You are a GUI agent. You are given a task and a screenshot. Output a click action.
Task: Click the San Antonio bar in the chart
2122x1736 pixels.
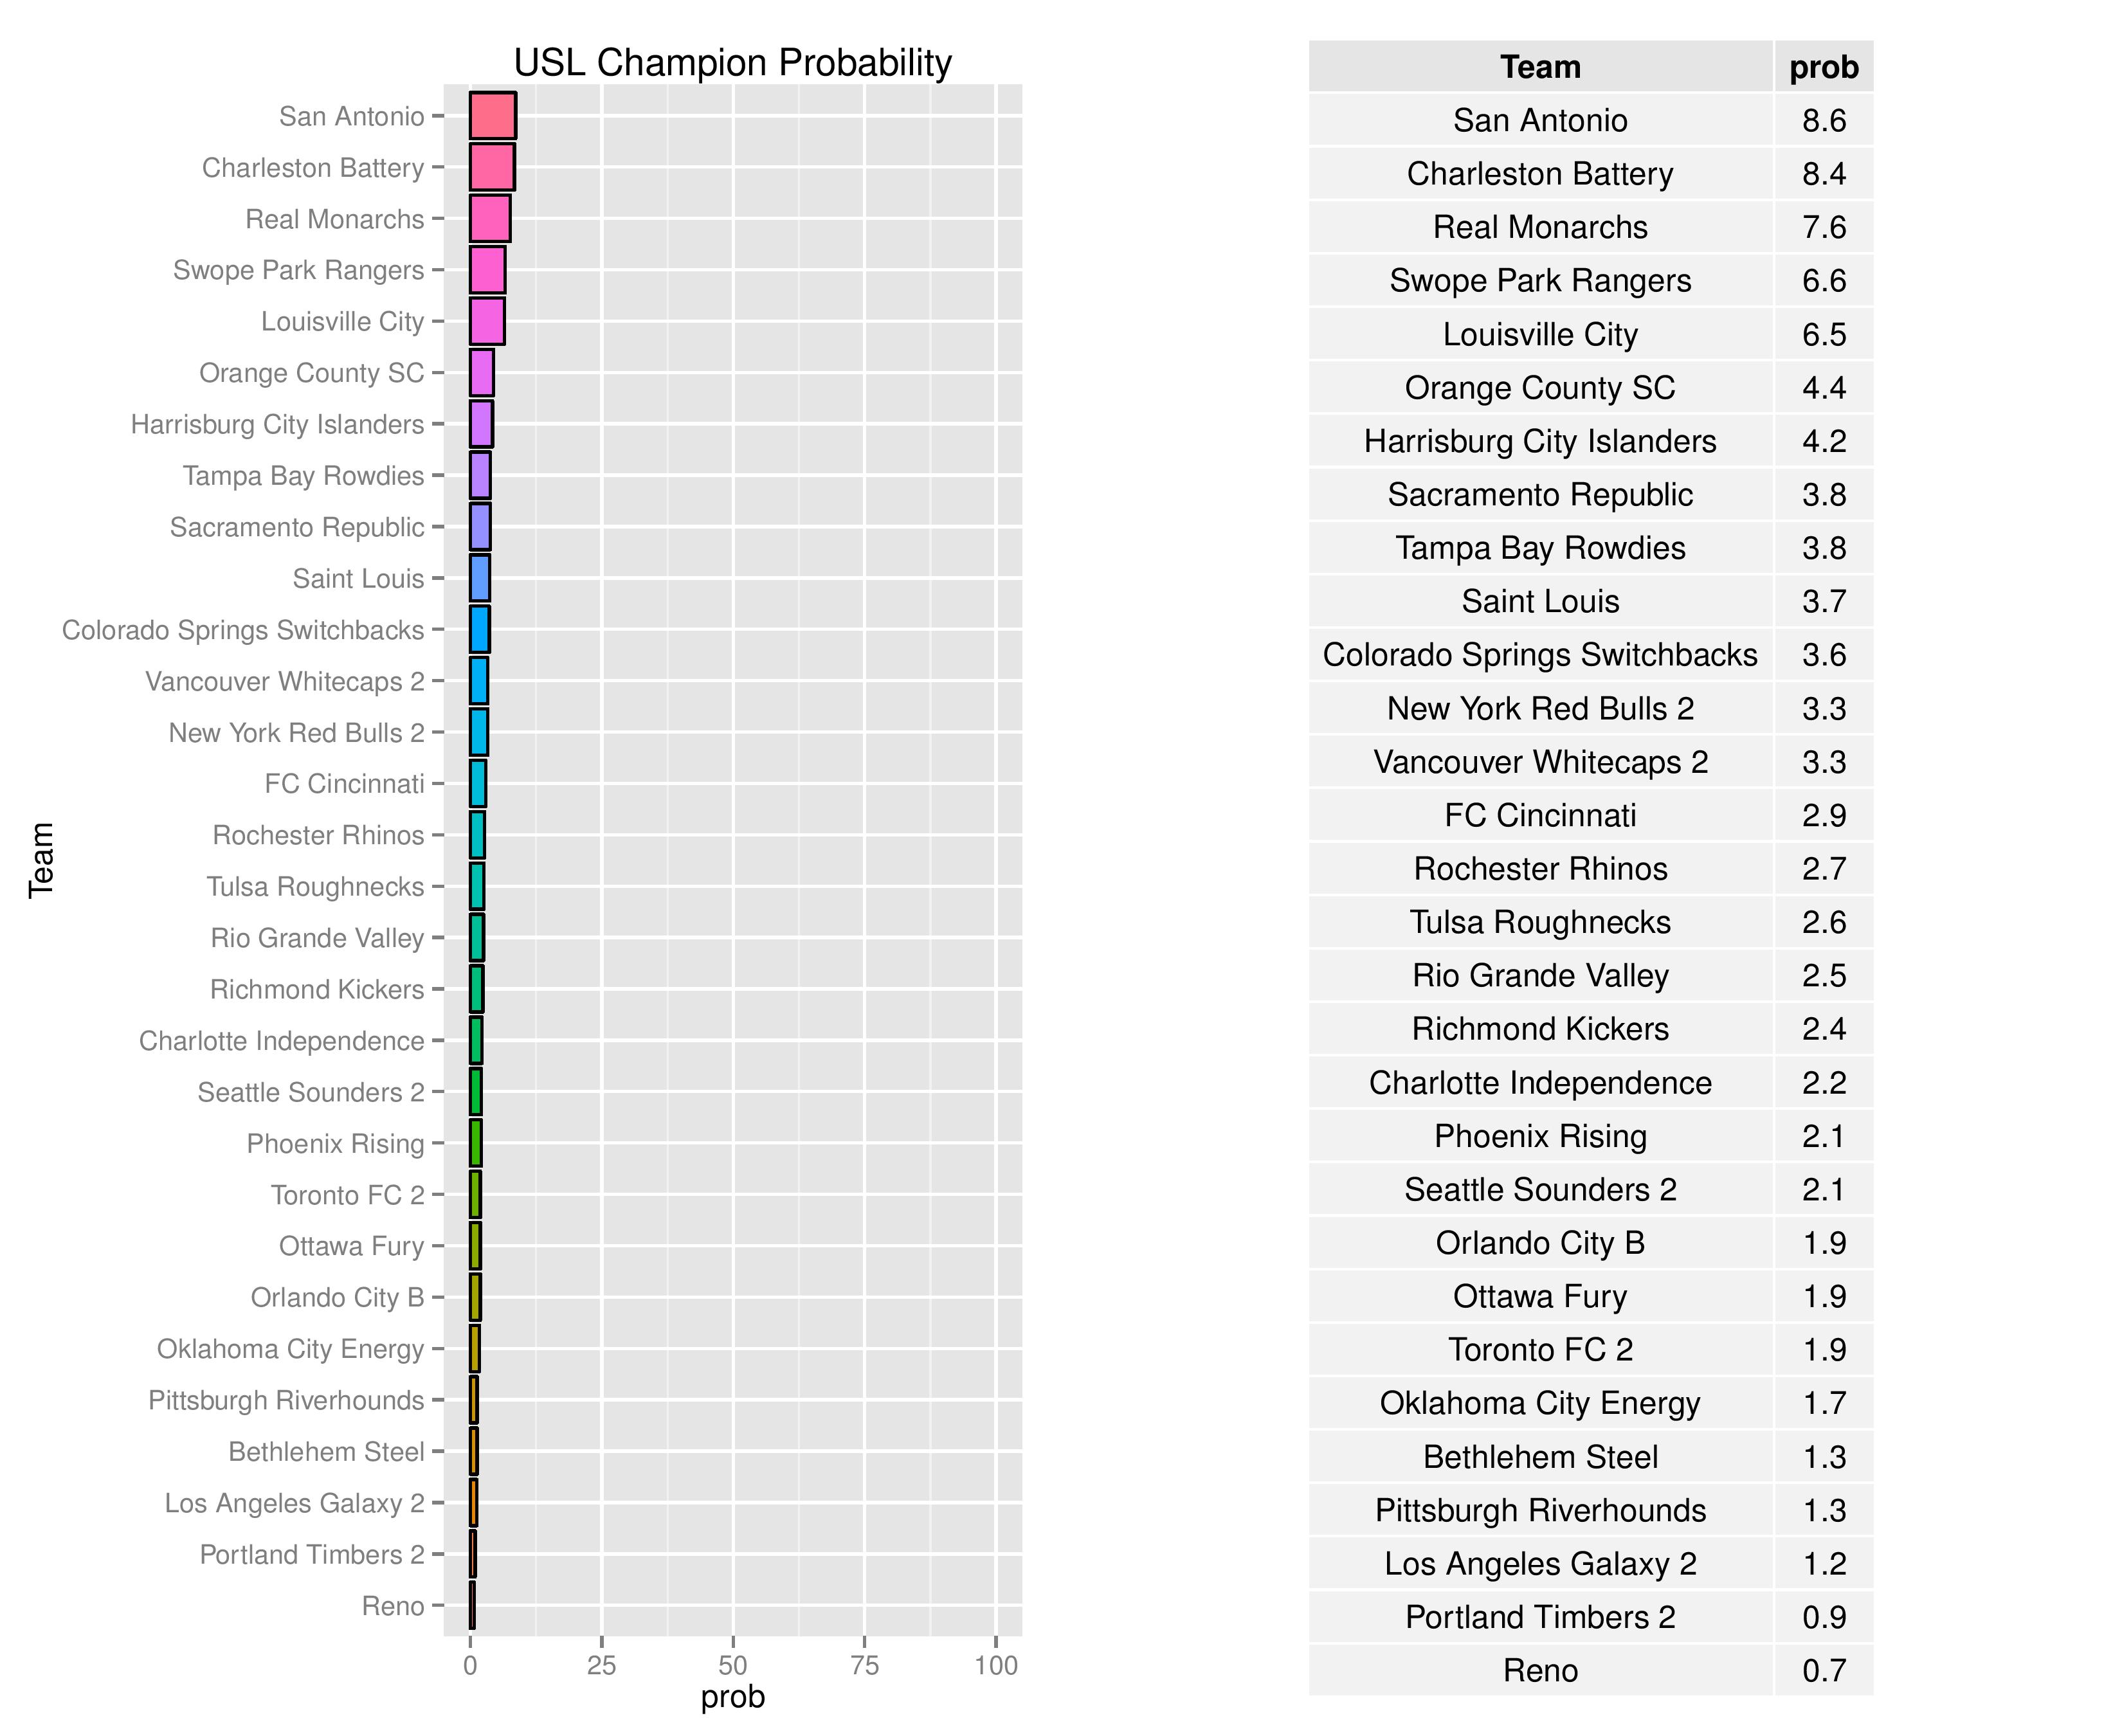[x=492, y=116]
